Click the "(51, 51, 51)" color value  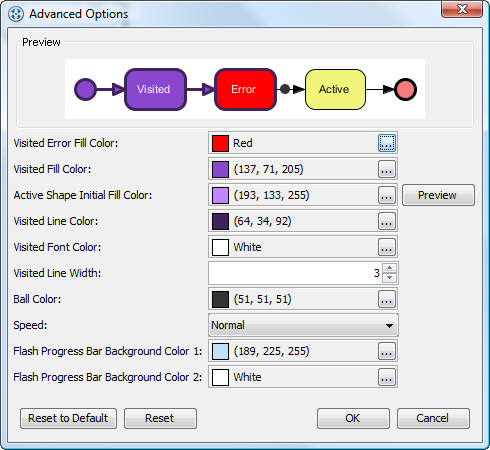(262, 299)
